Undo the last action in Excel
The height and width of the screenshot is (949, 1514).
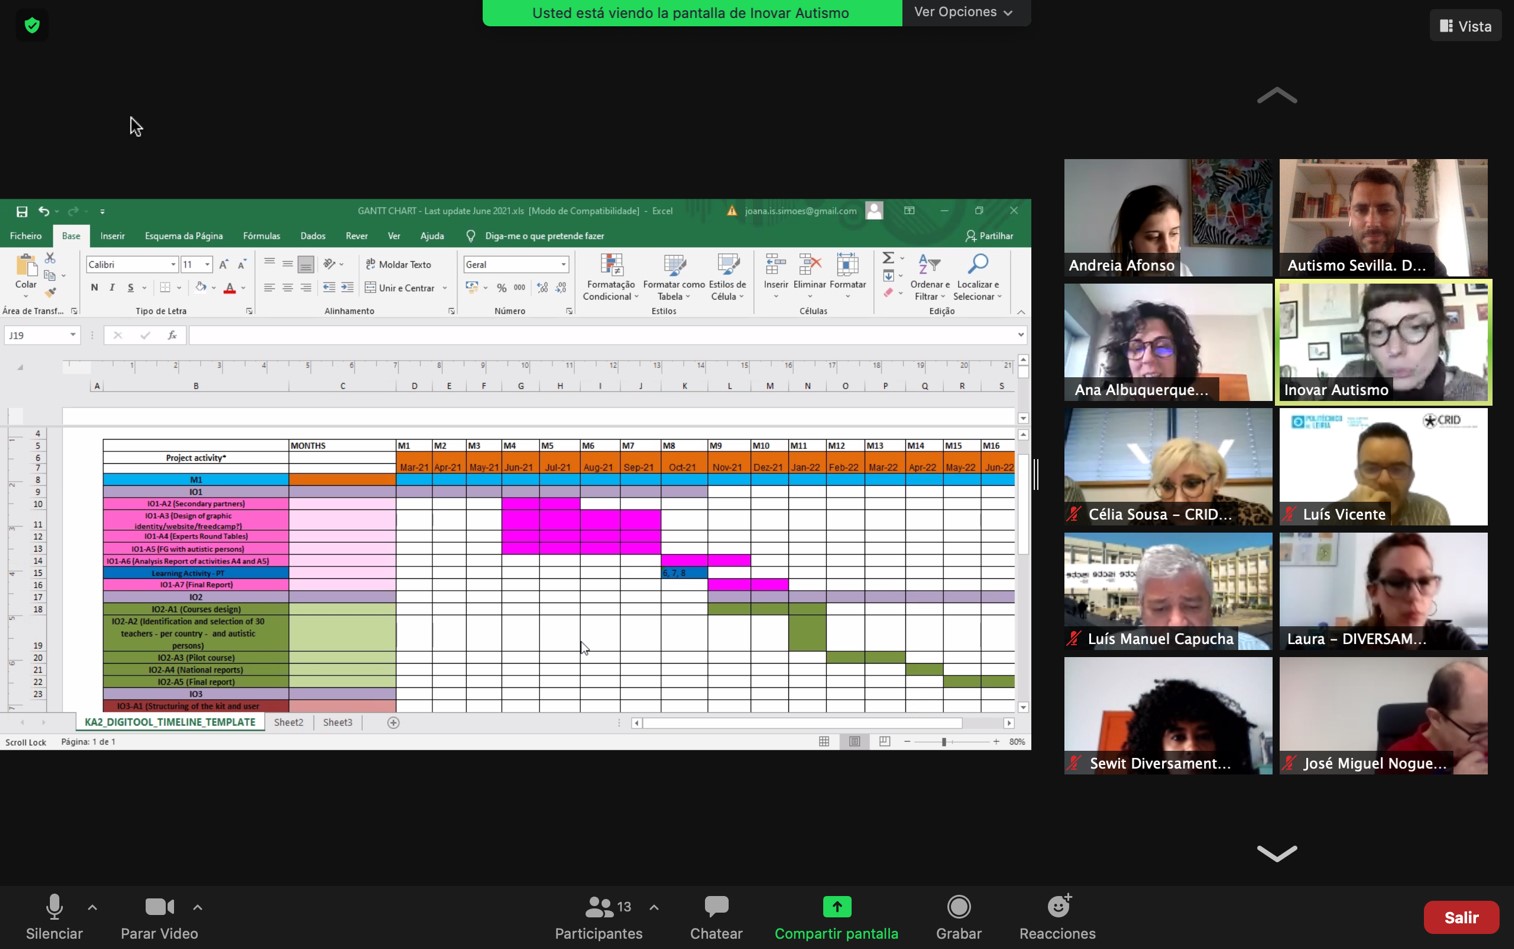point(43,211)
